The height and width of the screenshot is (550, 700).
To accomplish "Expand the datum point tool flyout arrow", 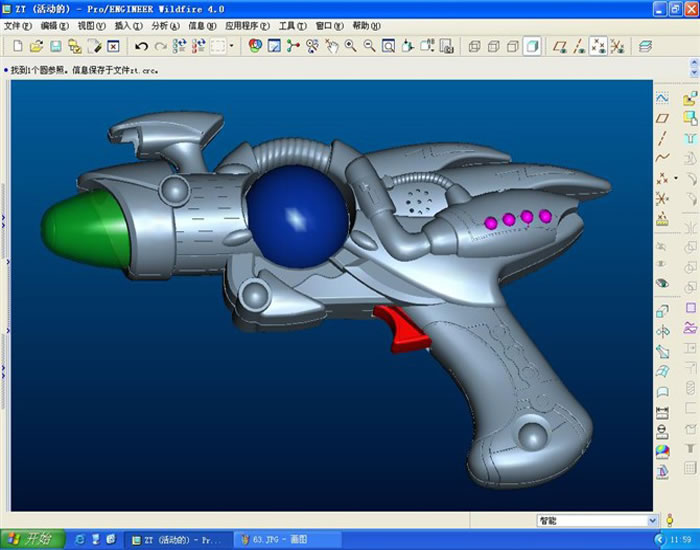I will [x=674, y=179].
